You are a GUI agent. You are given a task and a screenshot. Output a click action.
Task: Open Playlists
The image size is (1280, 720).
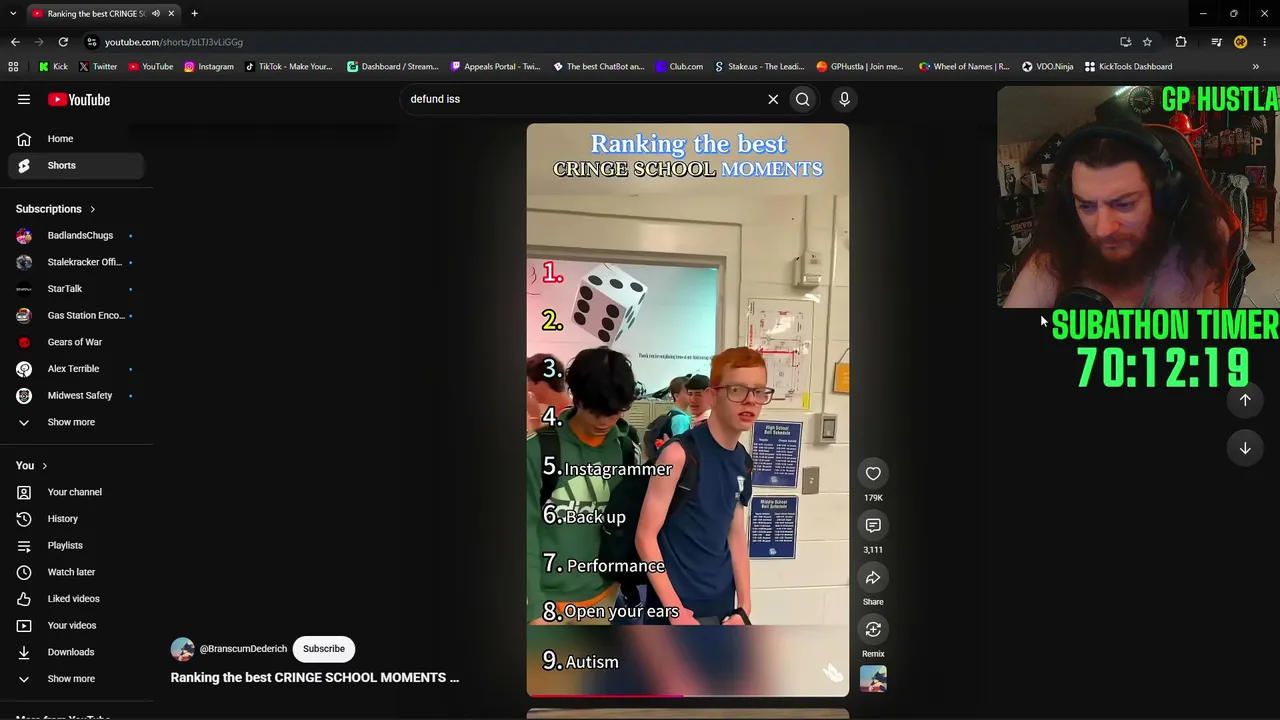click(76, 545)
